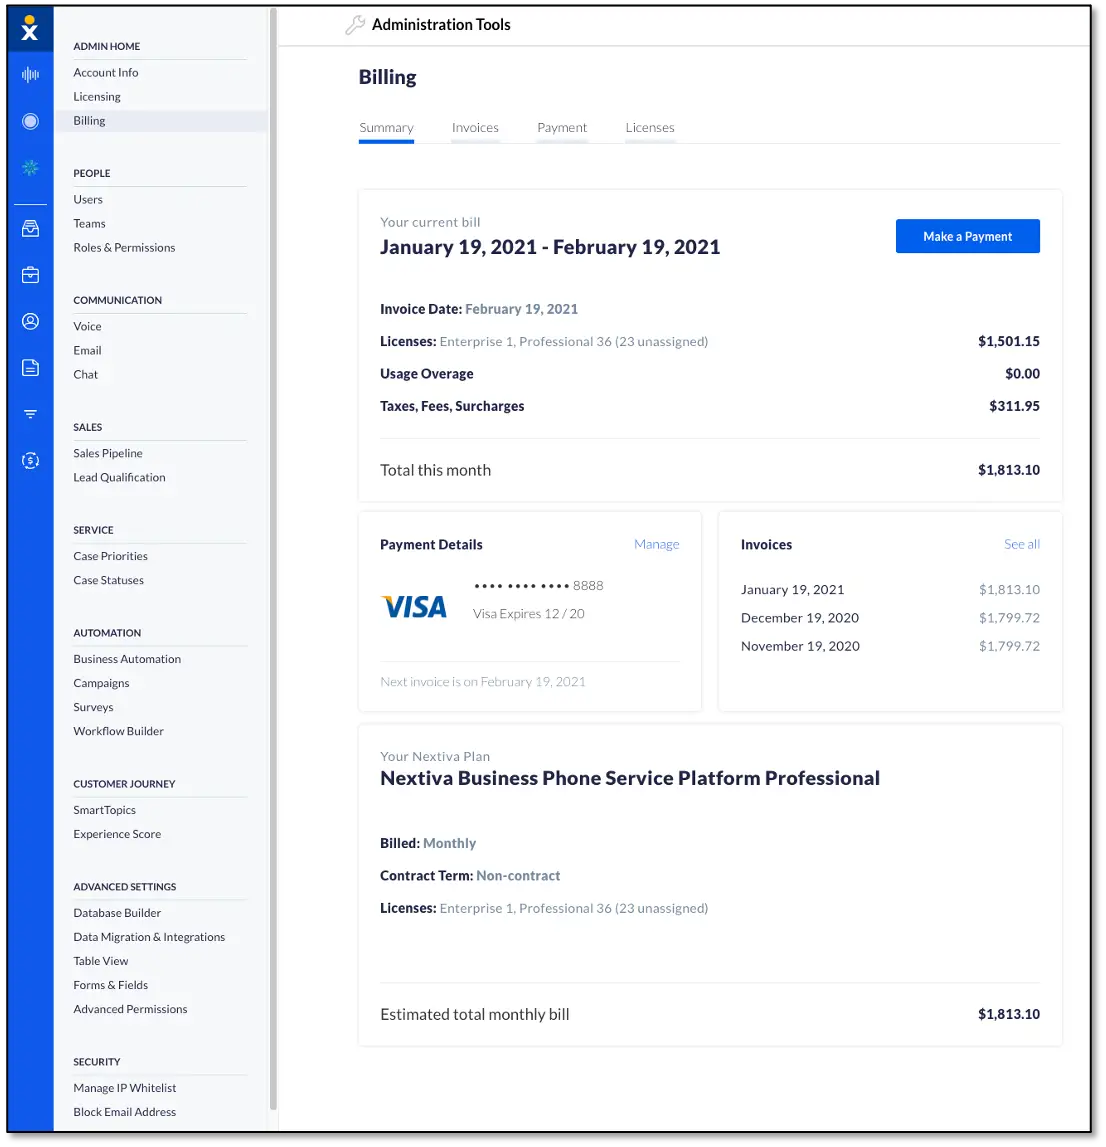The image size is (1106, 1147).
Task: Open Licensing in the admin menu
Action: [x=97, y=97]
